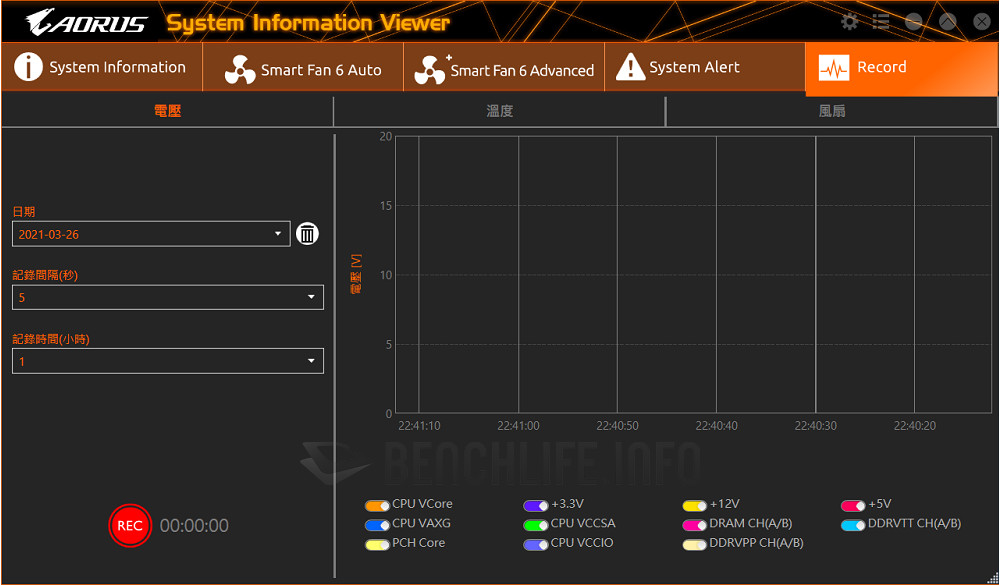Click the list icon in the title bar
The width and height of the screenshot is (1000, 585).
881,20
